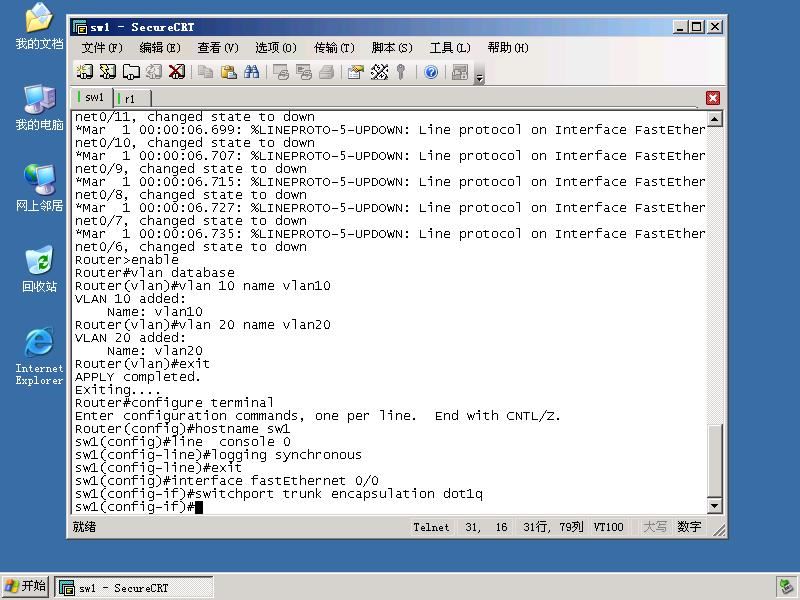800x600 pixels.
Task: Click the vertical scrollbar thumb
Action: click(x=714, y=460)
